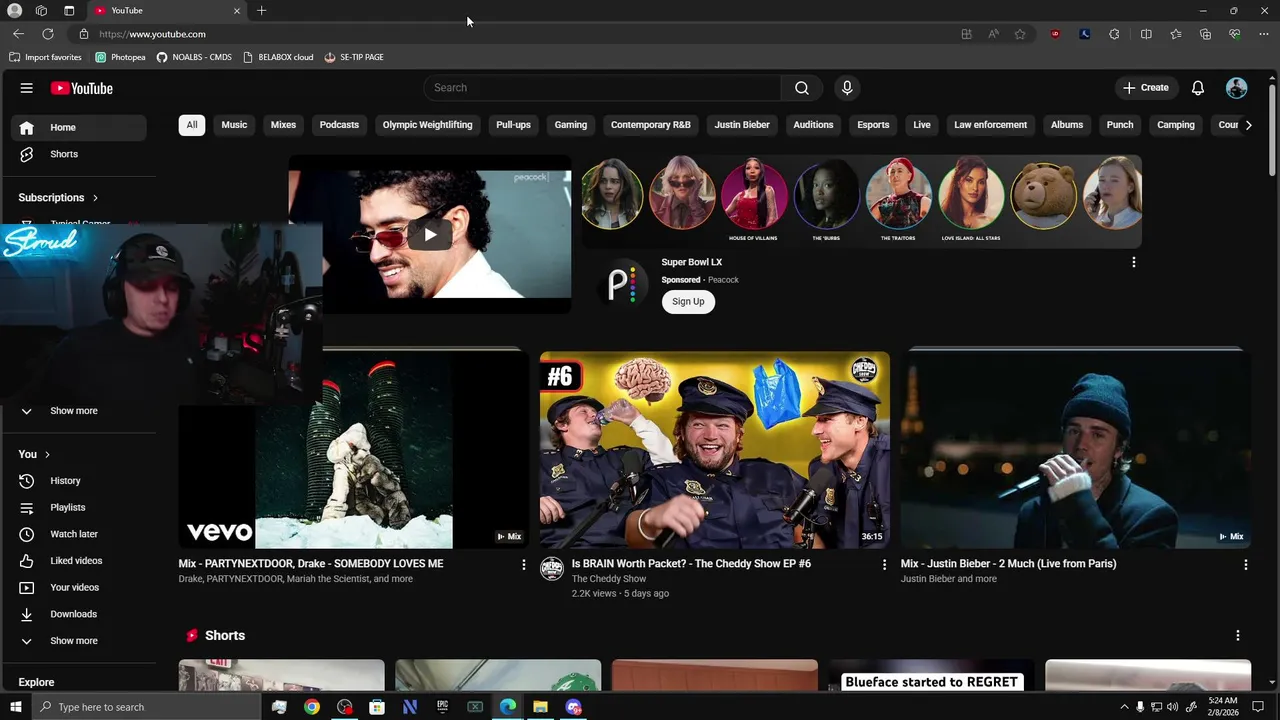Open a new browser tab
This screenshot has height=720, width=1280.
coord(261,10)
